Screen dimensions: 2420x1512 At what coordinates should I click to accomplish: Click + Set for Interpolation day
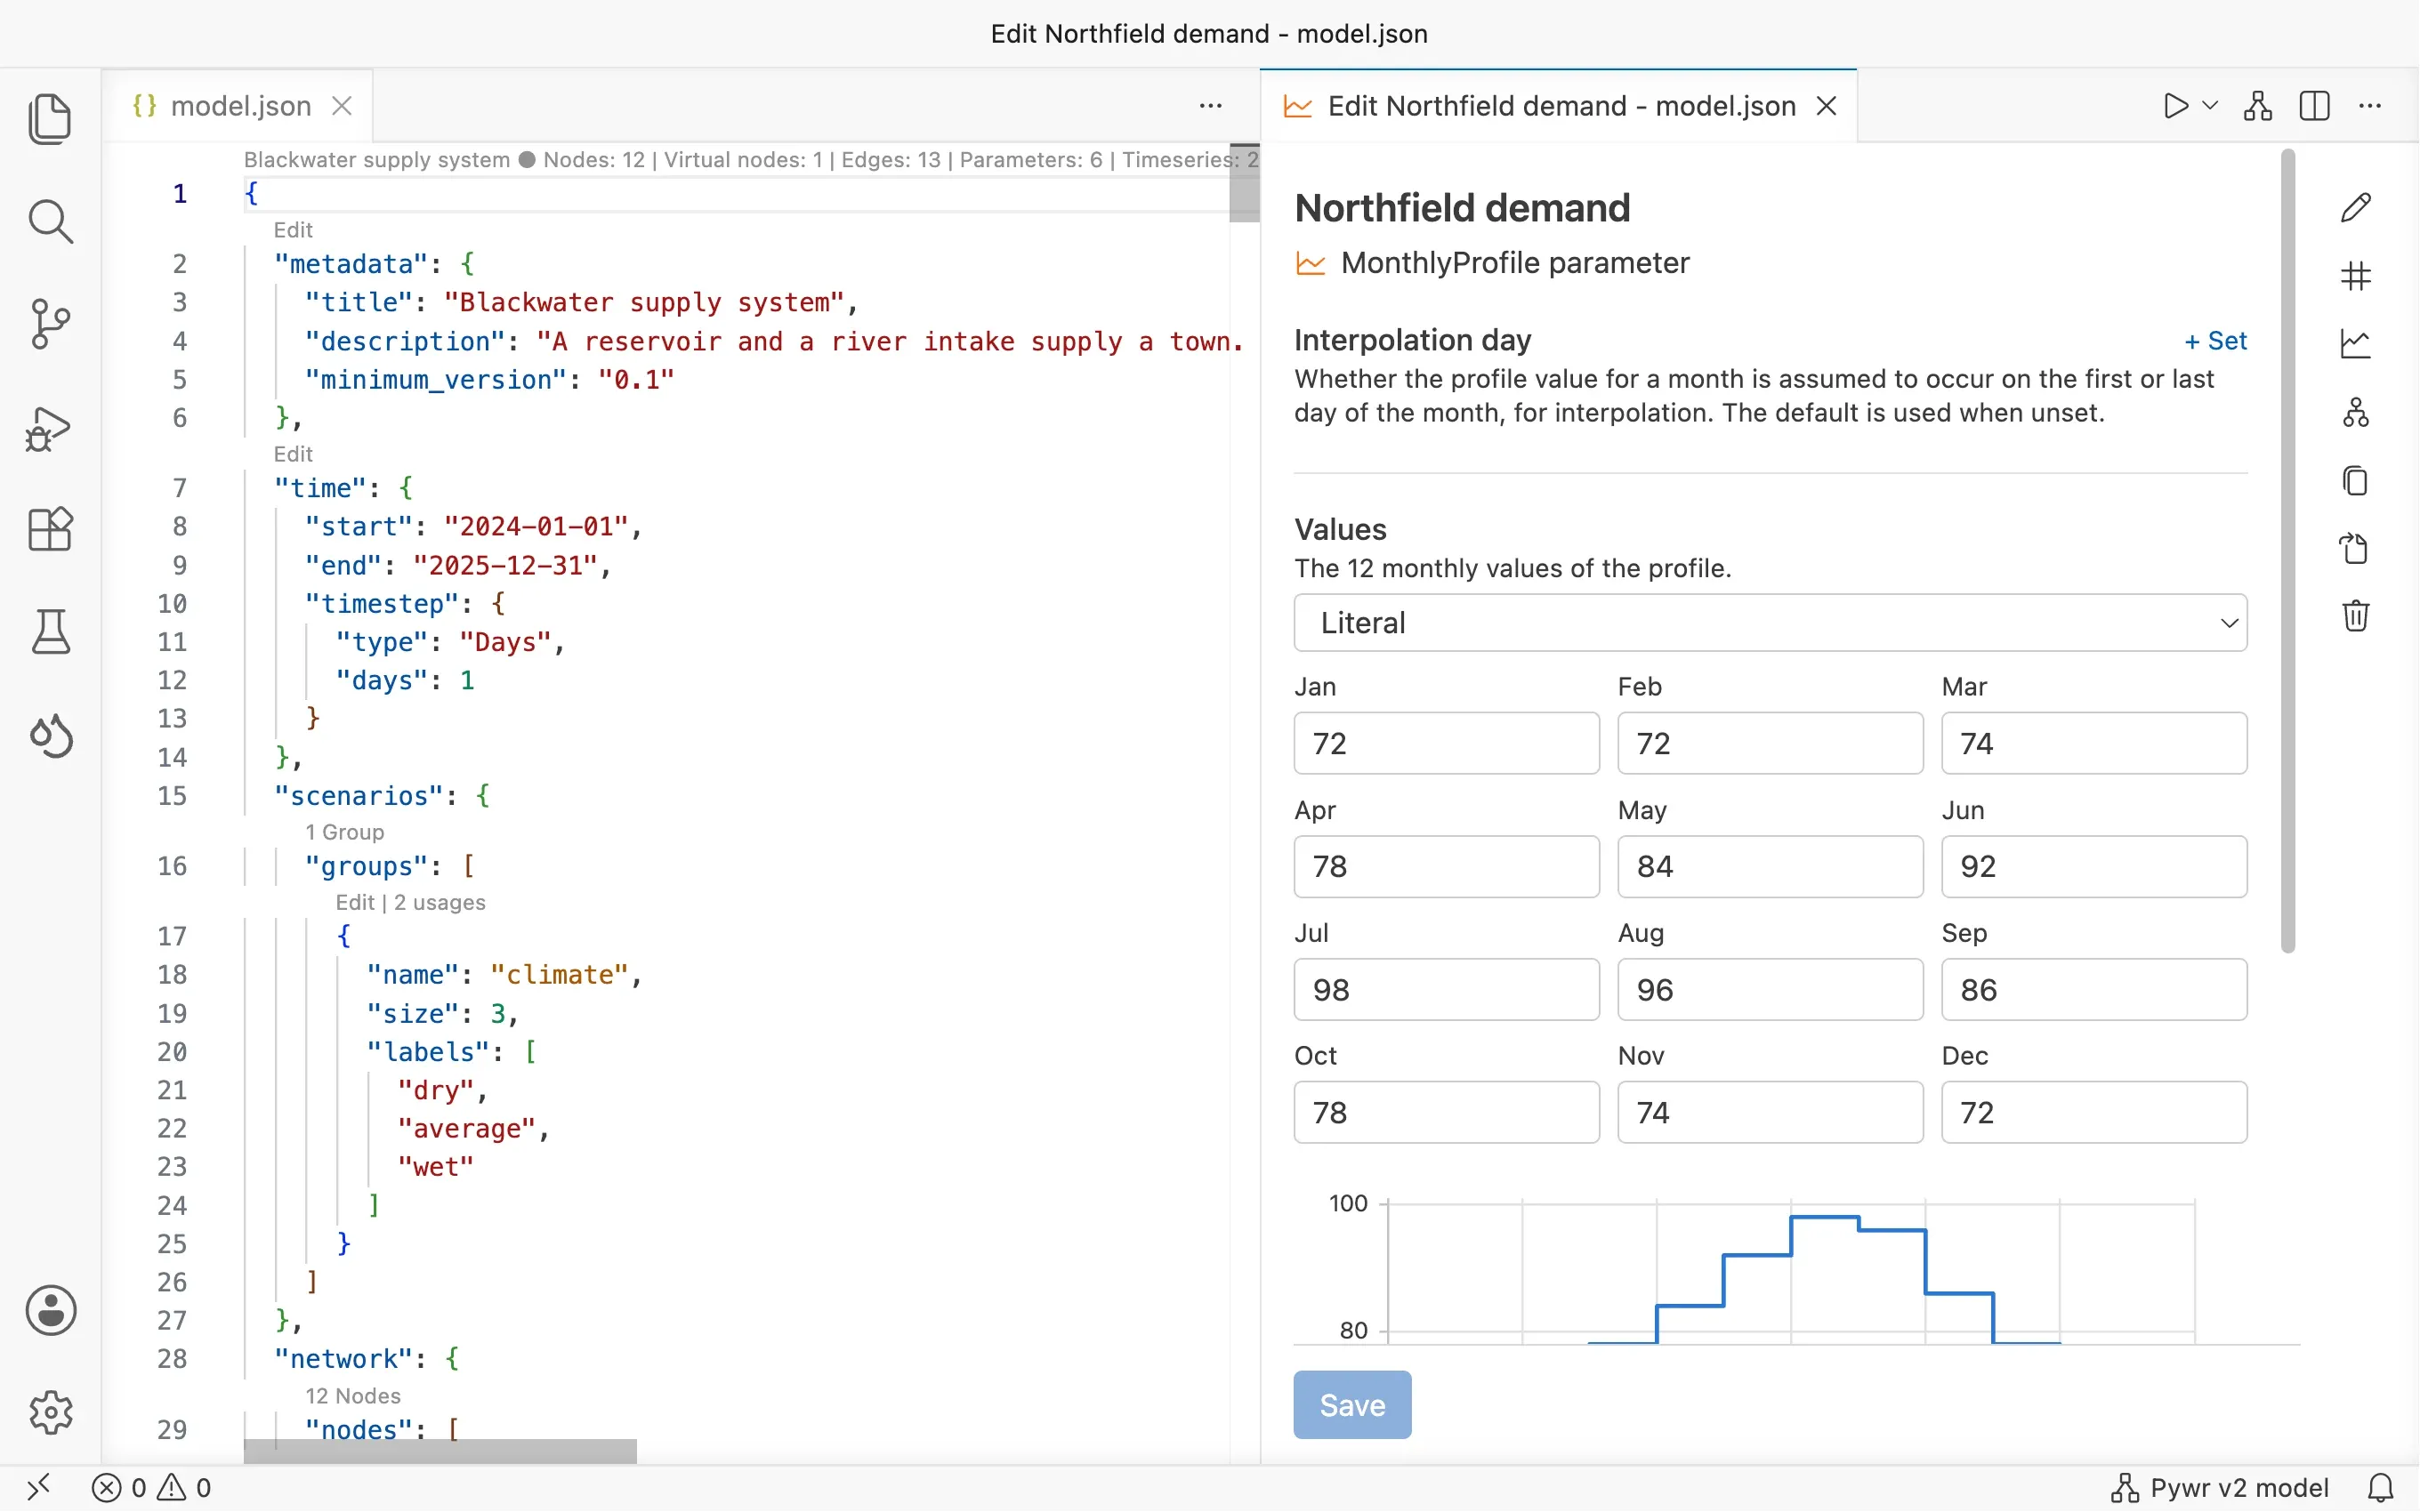point(2215,341)
